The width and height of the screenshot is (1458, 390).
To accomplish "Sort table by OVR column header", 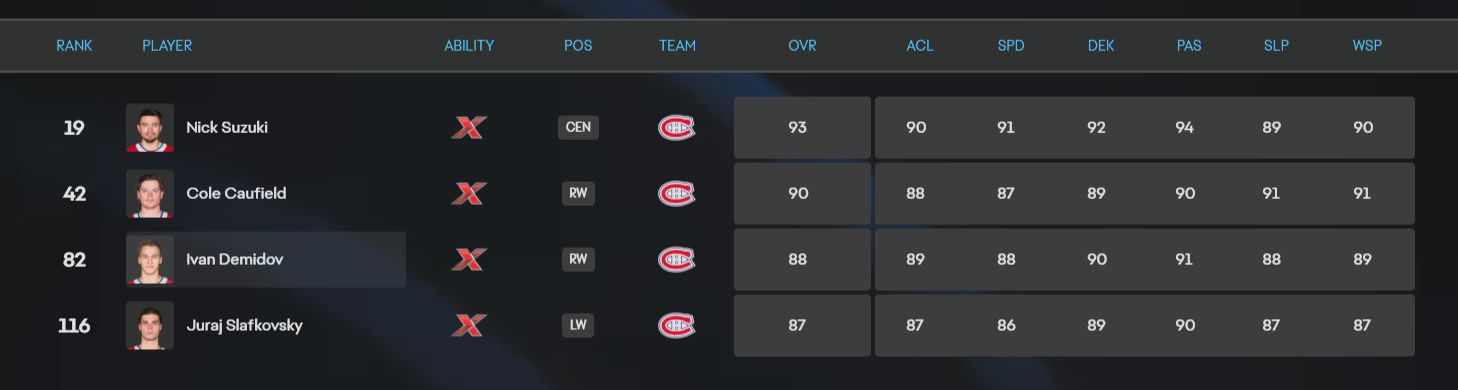I will click(x=802, y=46).
